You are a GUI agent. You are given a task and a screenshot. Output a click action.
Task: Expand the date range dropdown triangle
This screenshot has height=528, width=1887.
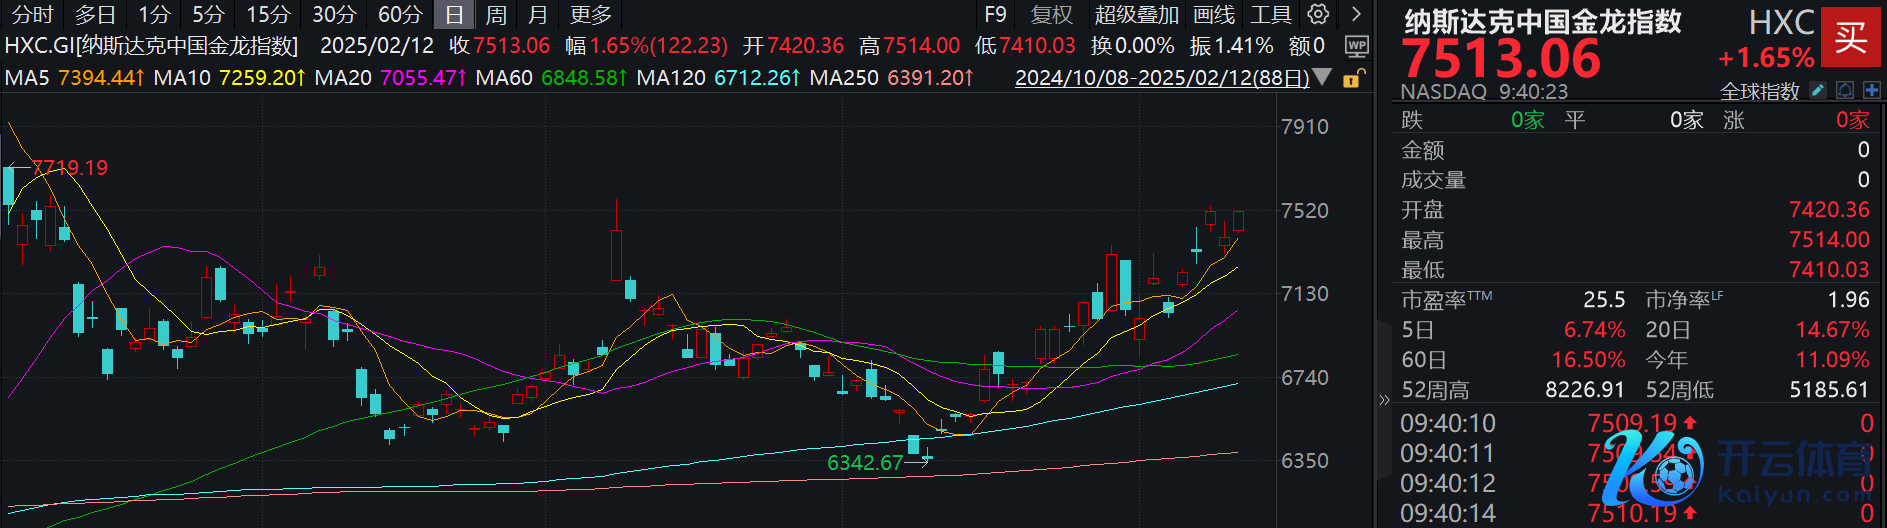pos(1322,77)
